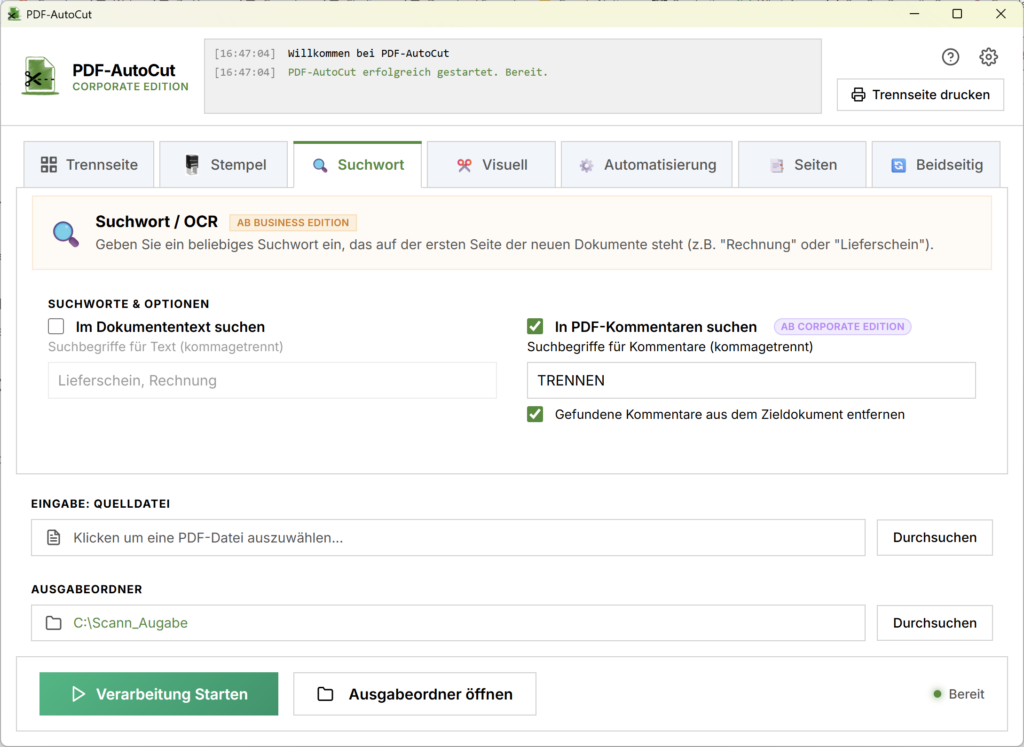
Task: Switch to the Seiten tab
Action: coord(802,165)
